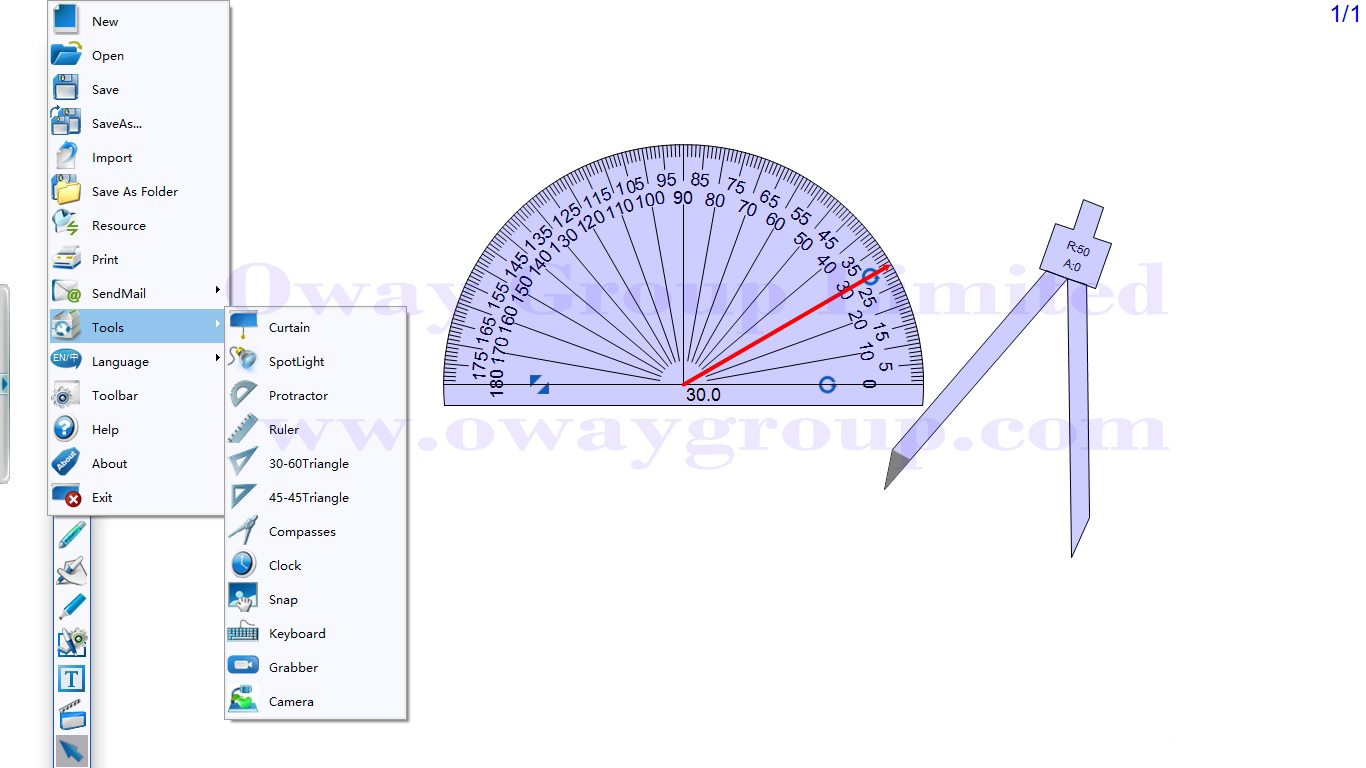Screen dimensions: 1366x768
Task: Click the New document icon
Action: 66,20
